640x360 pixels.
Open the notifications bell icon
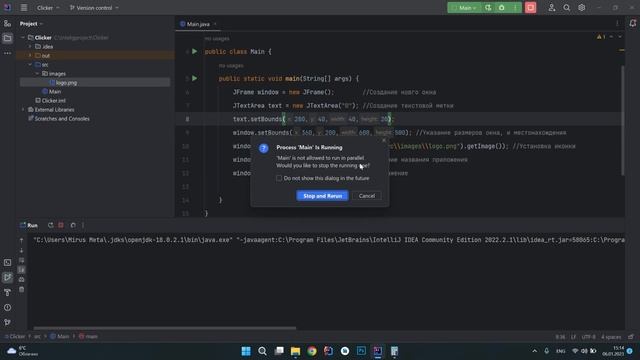633,23
